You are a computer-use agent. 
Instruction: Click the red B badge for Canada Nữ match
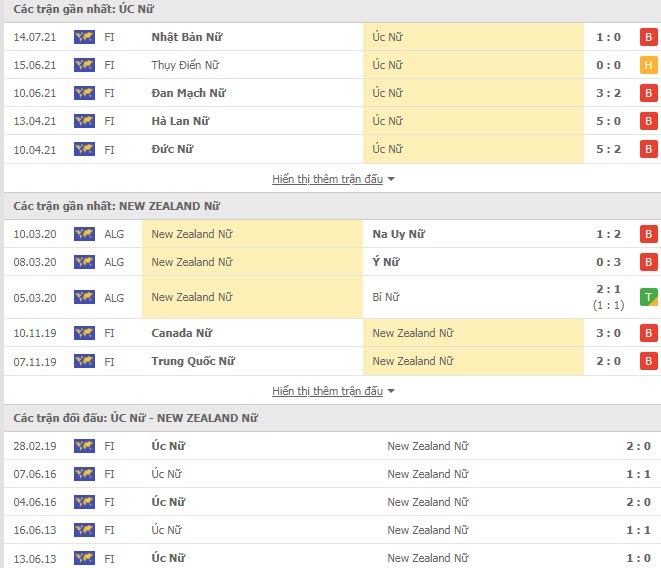649,333
